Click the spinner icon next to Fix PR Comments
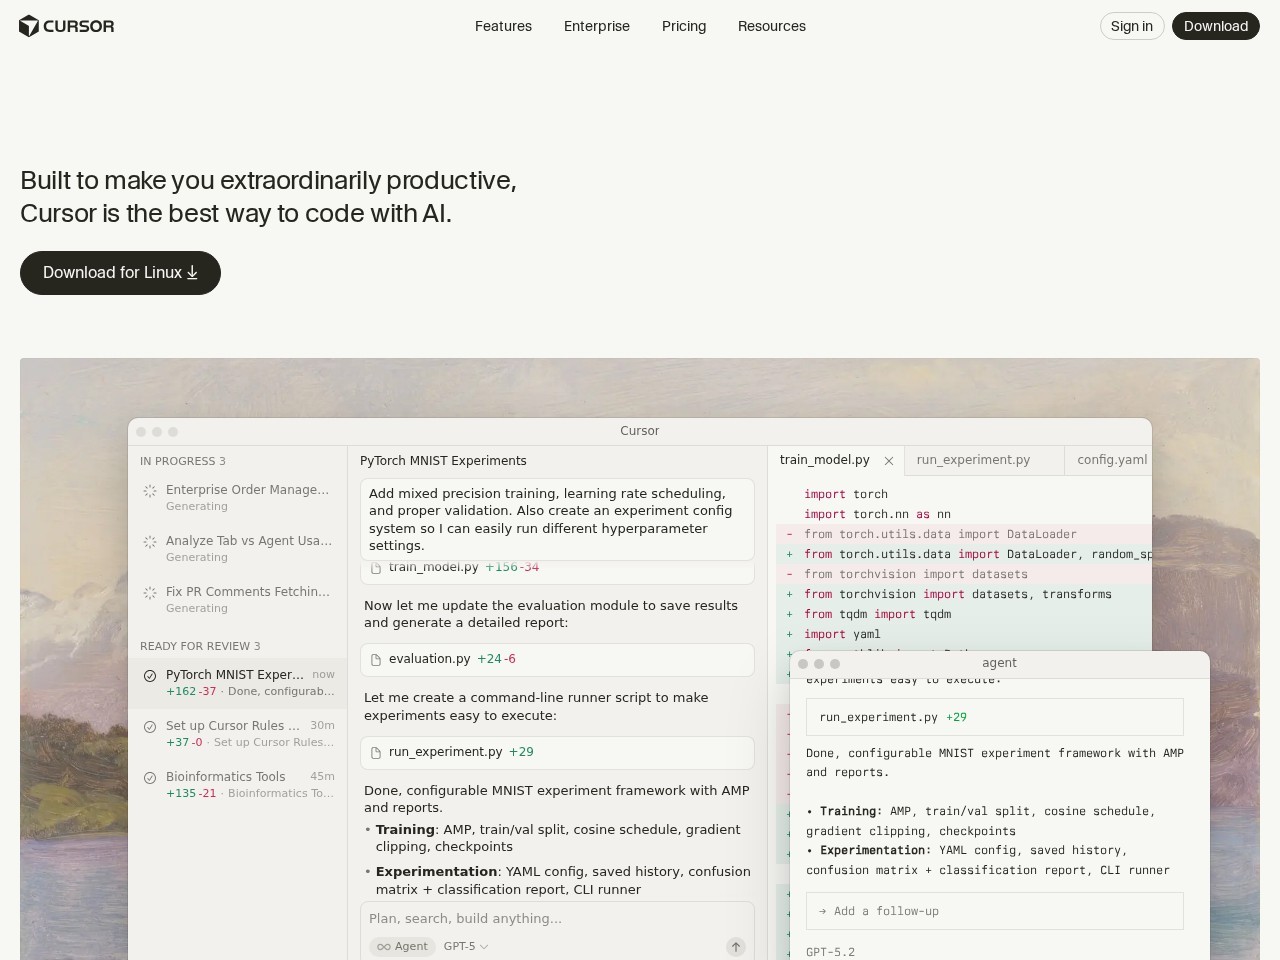 [150, 593]
